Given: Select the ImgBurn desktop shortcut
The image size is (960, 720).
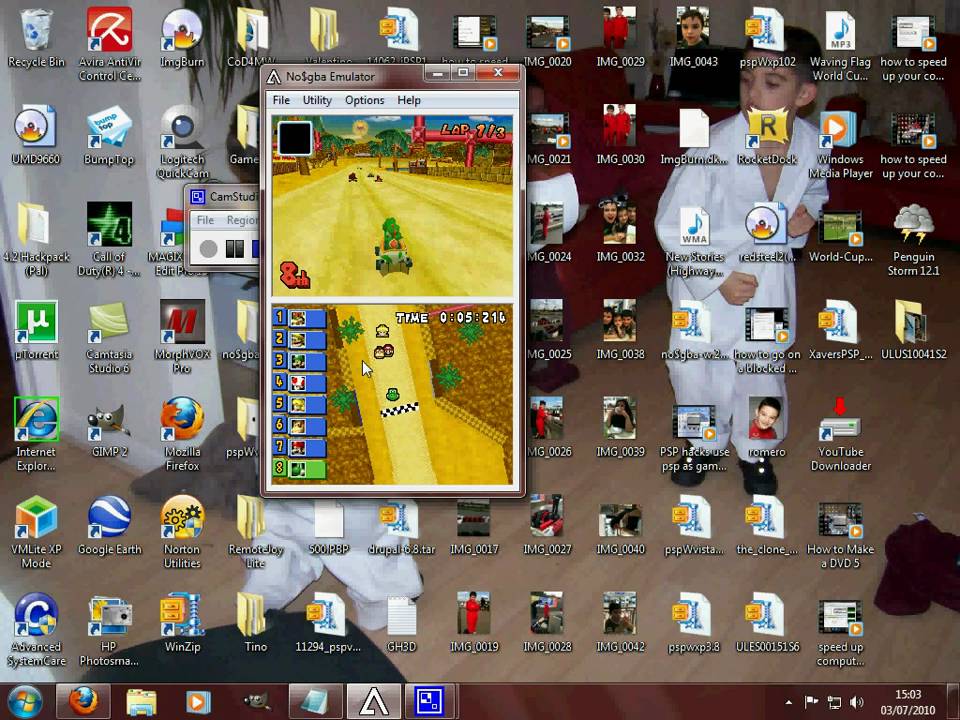Looking at the screenshot, I should point(182,38).
